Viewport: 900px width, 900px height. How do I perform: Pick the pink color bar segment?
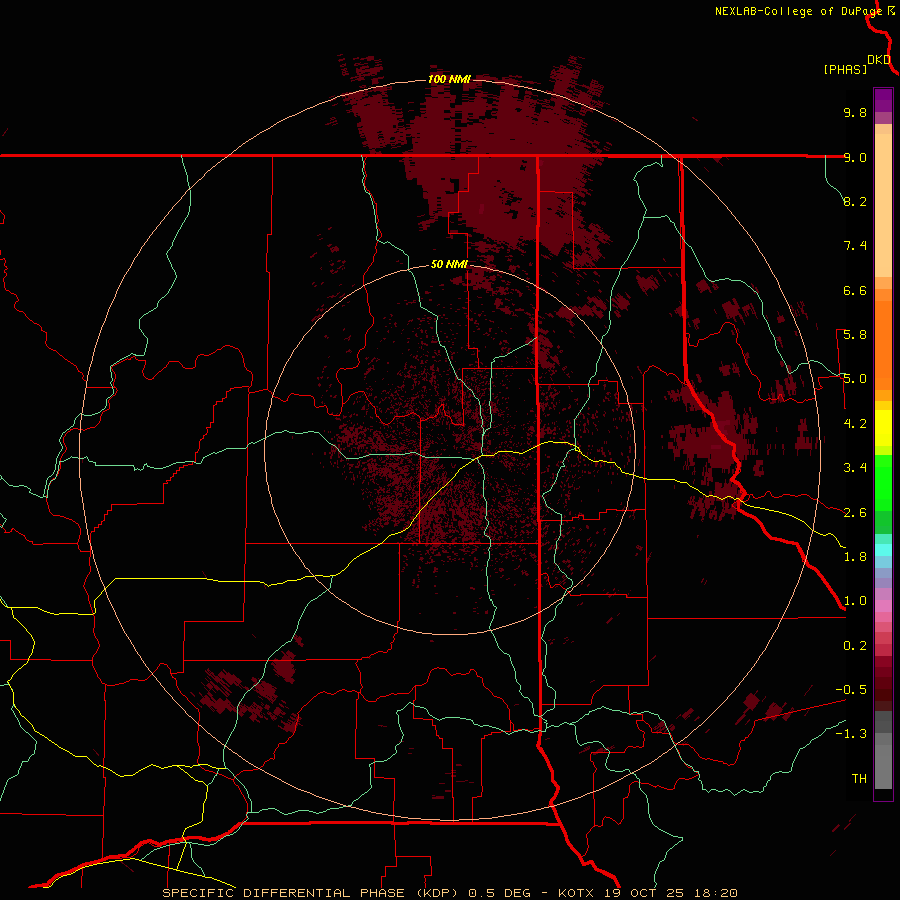click(883, 606)
